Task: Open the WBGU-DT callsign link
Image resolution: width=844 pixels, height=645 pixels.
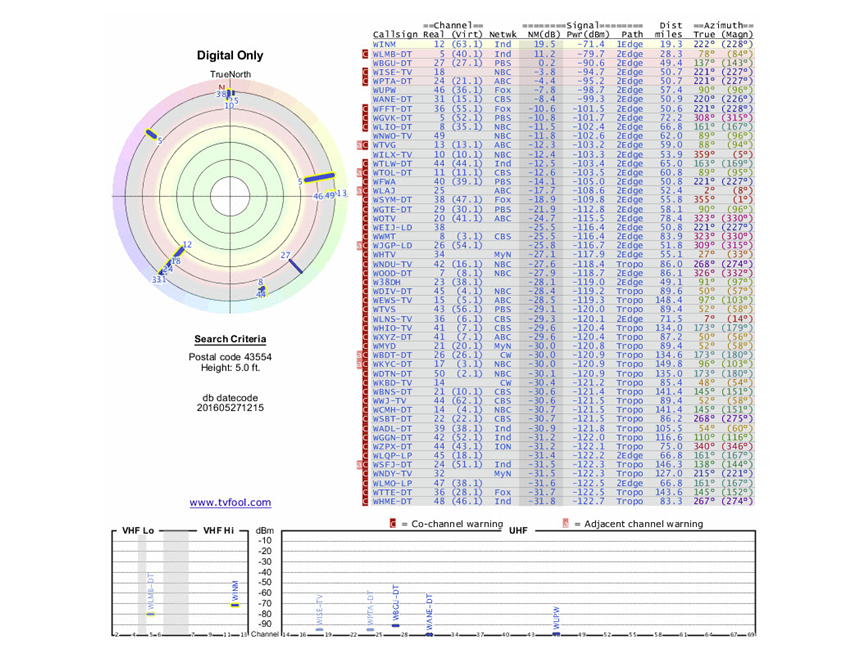Action: point(392,63)
